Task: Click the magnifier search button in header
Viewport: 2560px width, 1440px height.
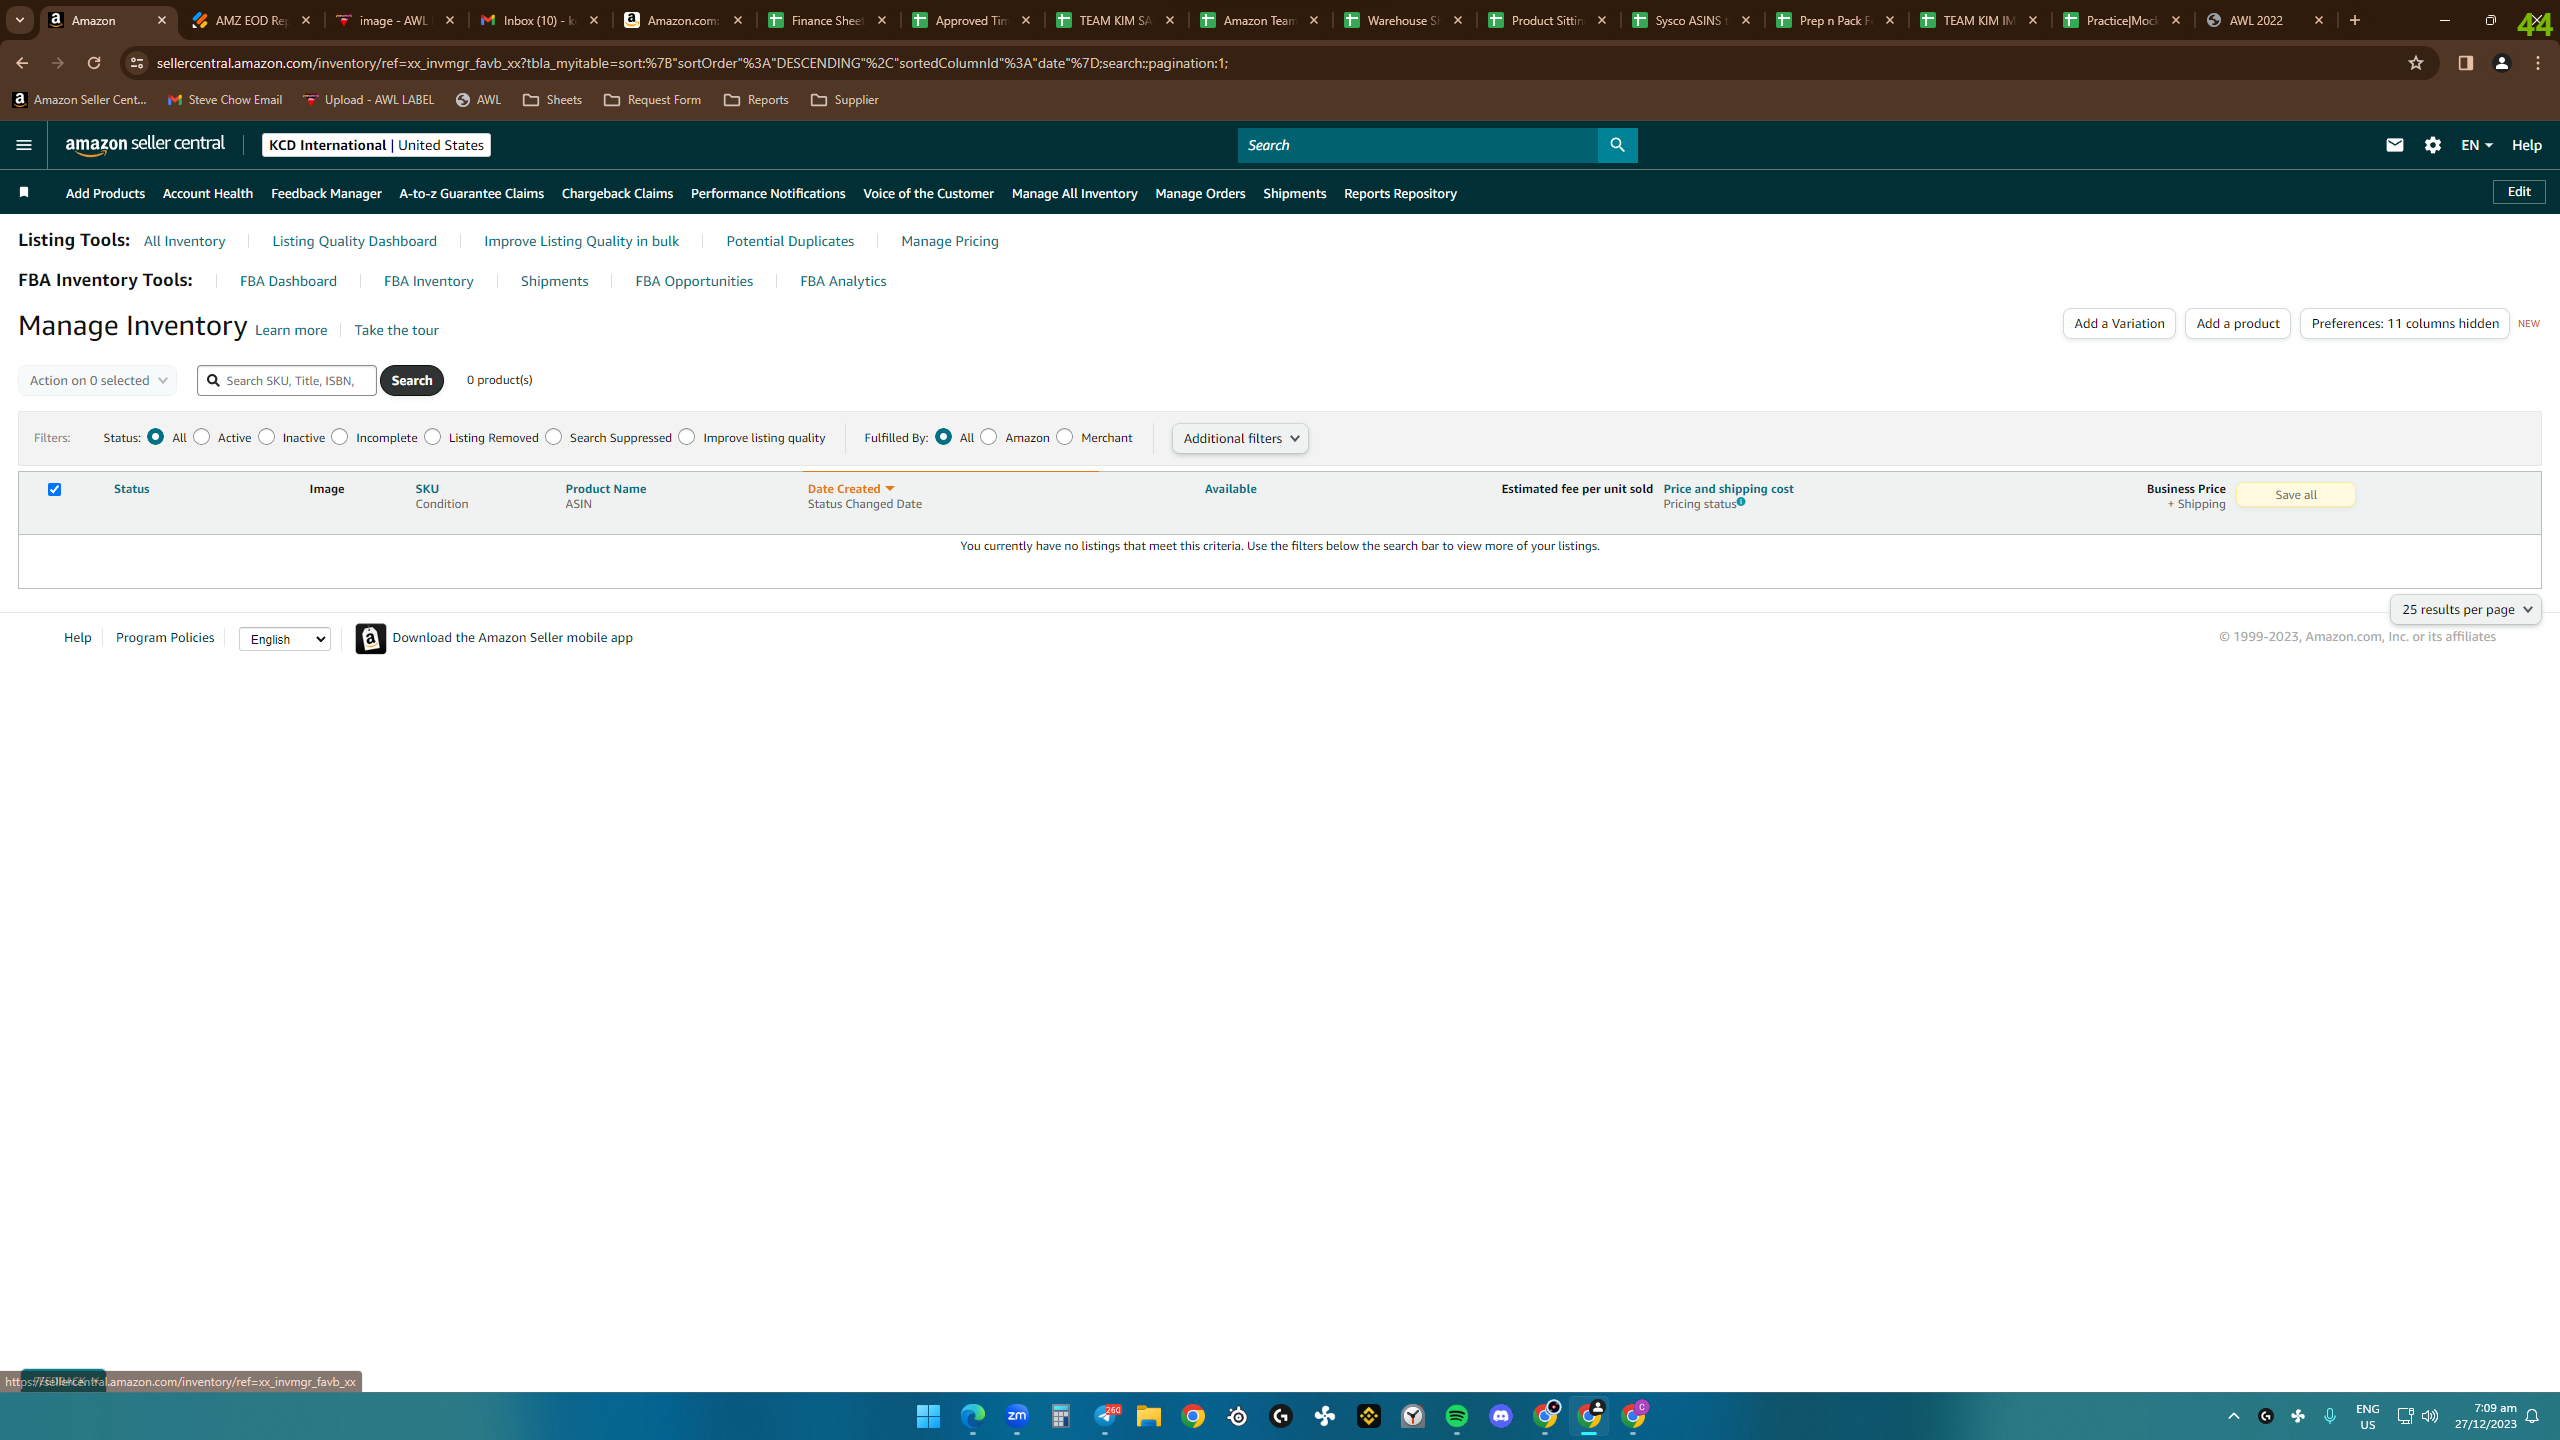Action: [x=1617, y=145]
